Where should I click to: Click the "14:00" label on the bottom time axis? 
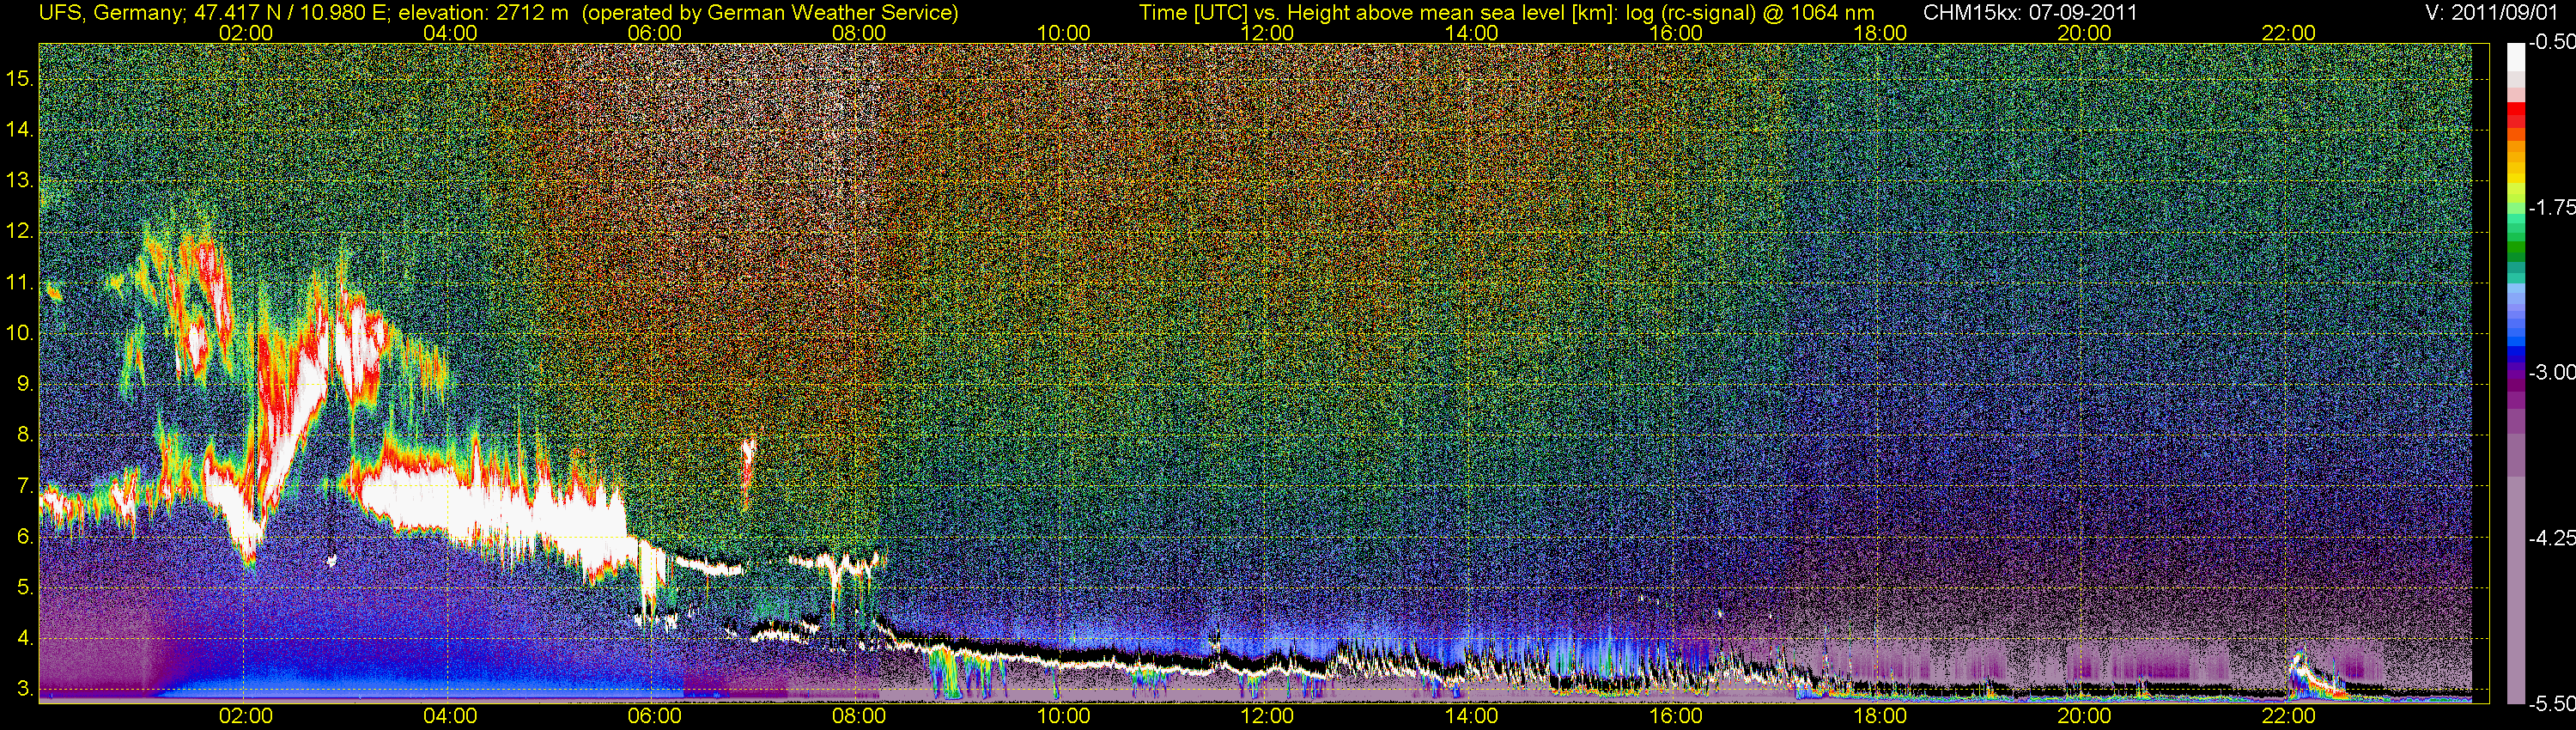click(1472, 716)
